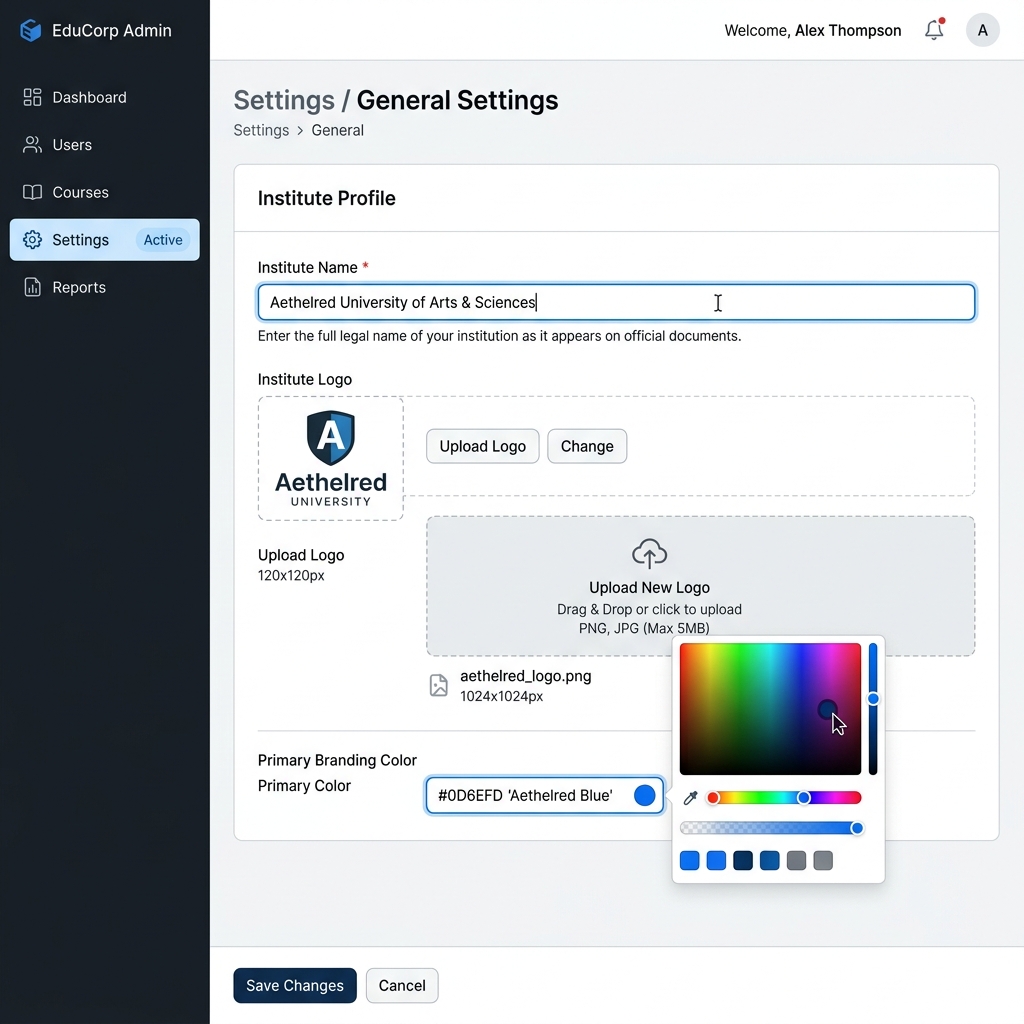Open Courses in the sidebar

point(104,192)
